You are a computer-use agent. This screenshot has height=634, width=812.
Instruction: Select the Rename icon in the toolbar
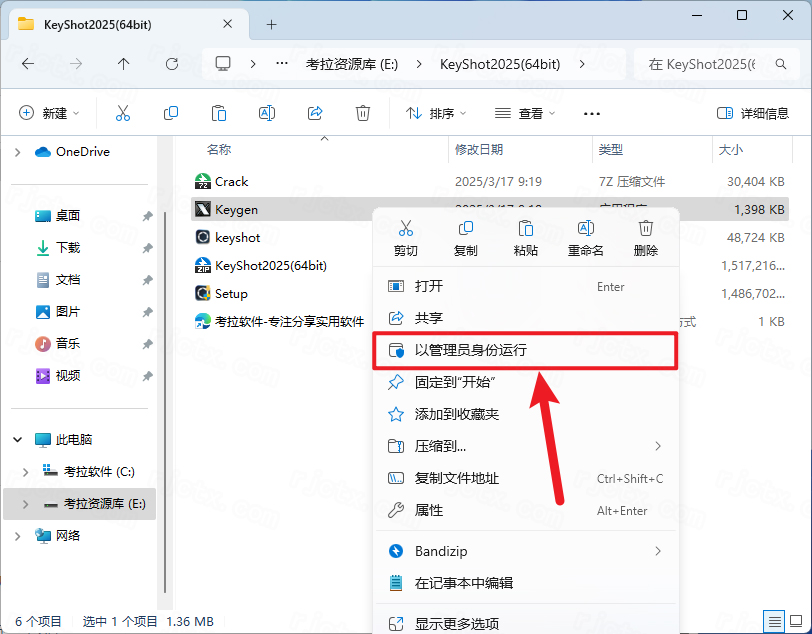pyautogui.click(x=267, y=112)
